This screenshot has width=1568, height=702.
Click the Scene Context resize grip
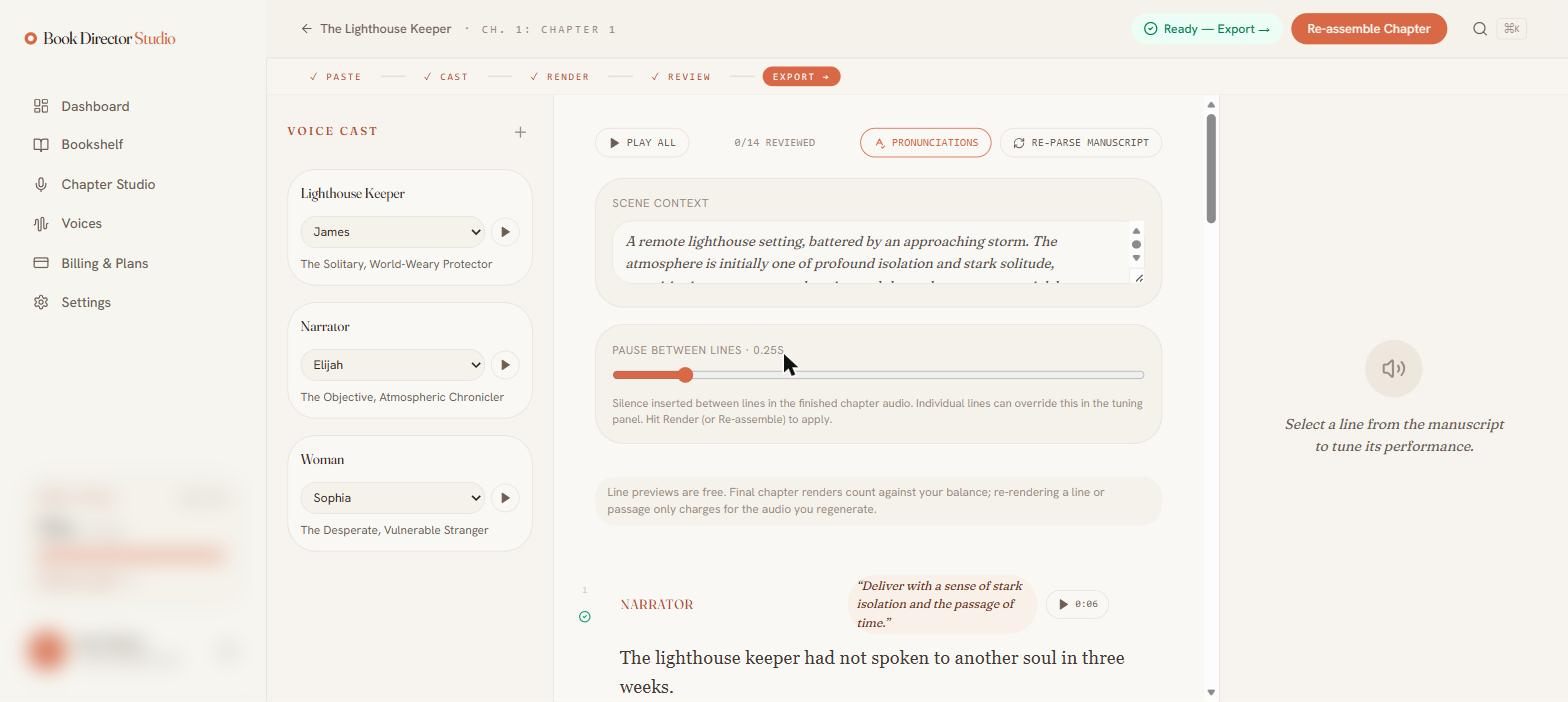[x=1137, y=277]
